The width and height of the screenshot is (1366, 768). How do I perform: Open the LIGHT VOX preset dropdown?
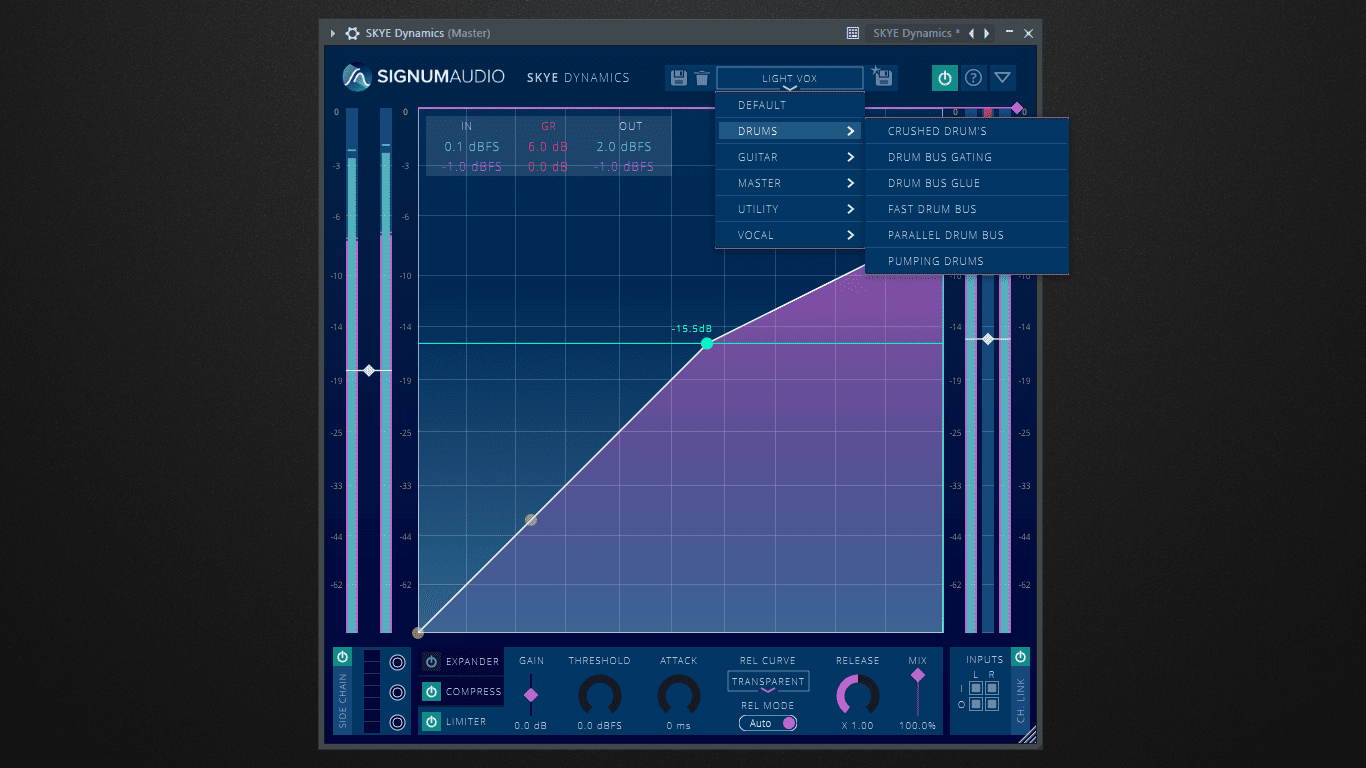coord(790,78)
